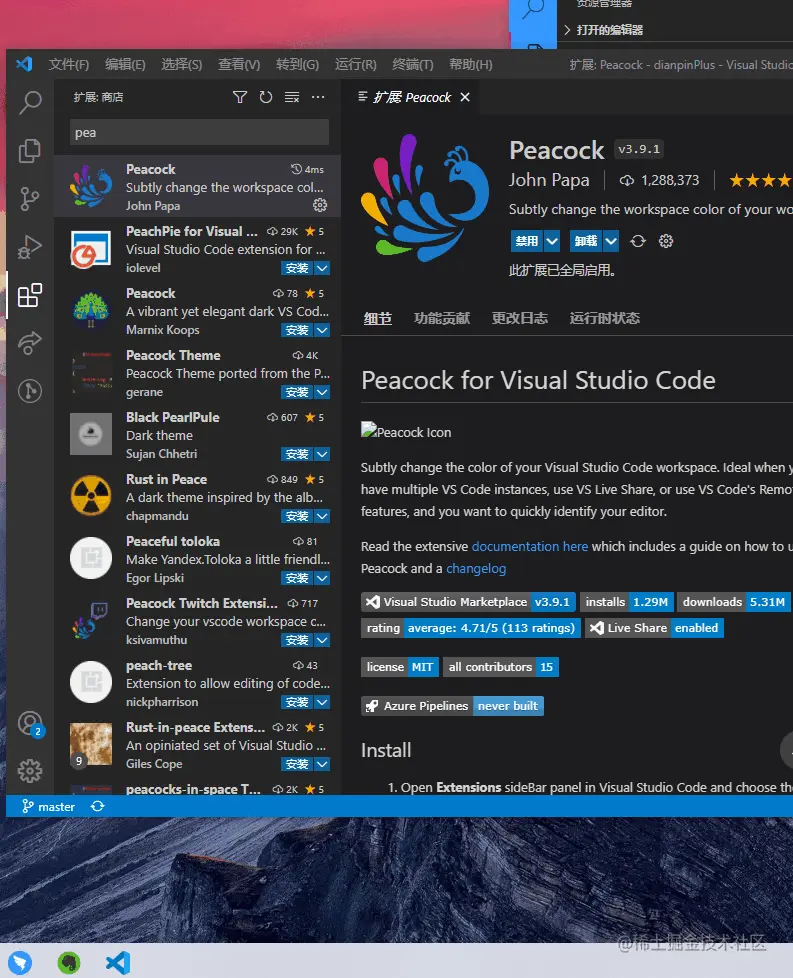This screenshot has width=793, height=978.
Task: Switch to the 功能贡献 tab
Action: pos(442,319)
